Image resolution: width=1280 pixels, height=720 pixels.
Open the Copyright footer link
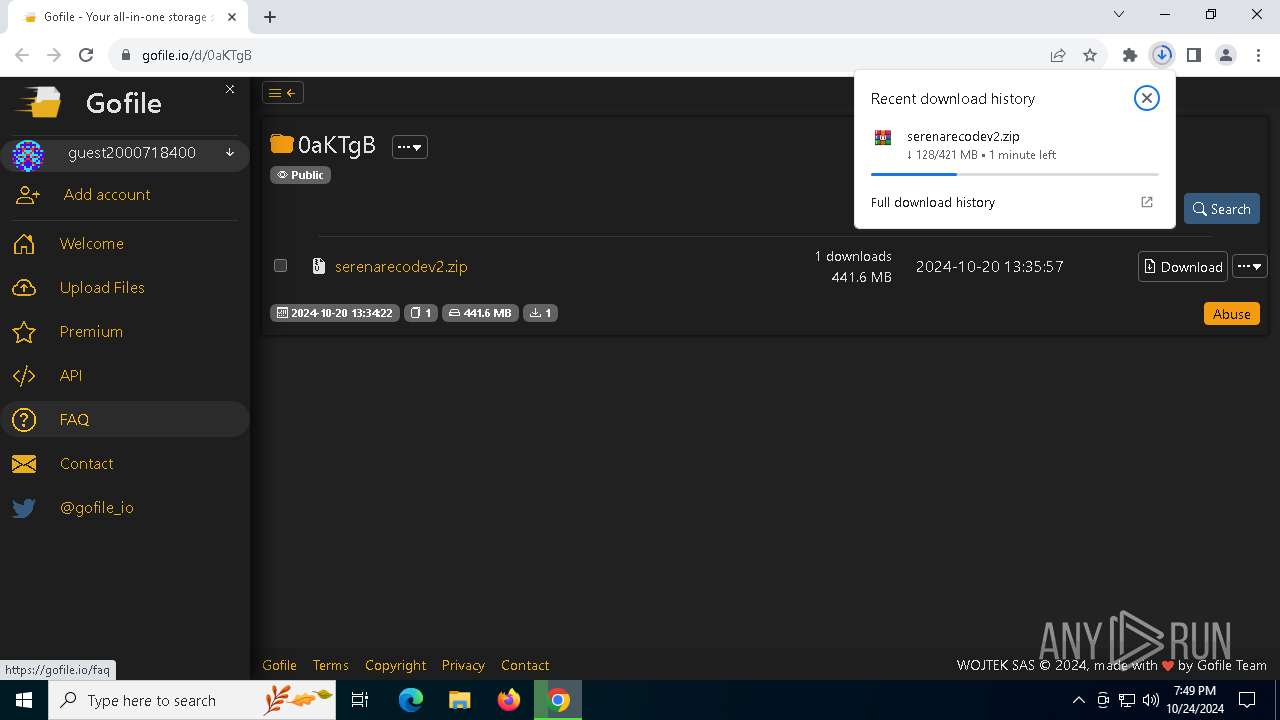pyautogui.click(x=395, y=665)
